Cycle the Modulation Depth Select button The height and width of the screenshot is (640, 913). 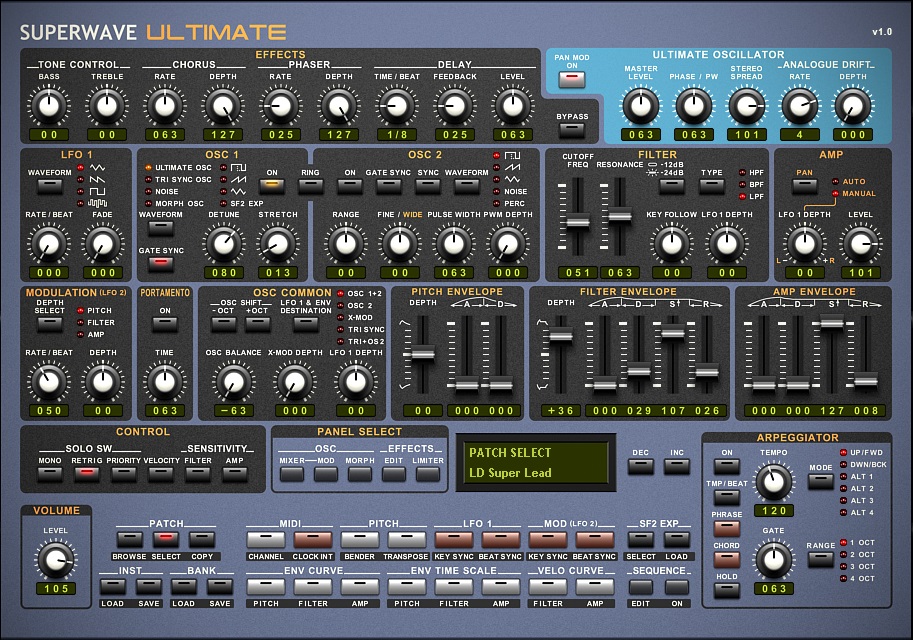(x=49, y=324)
